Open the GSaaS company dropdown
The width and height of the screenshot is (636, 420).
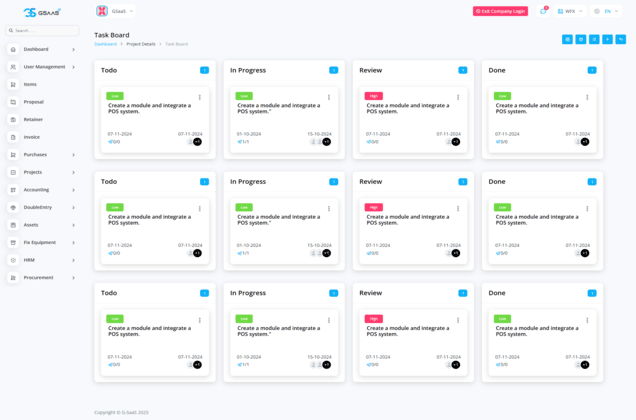[x=116, y=11]
